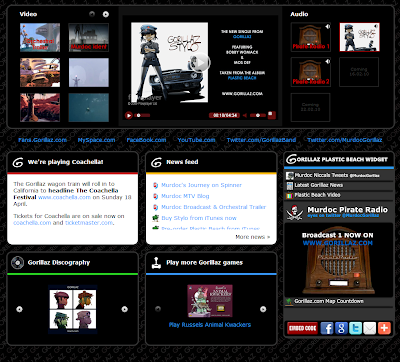Mute the player using the speaker icon

(x=245, y=115)
